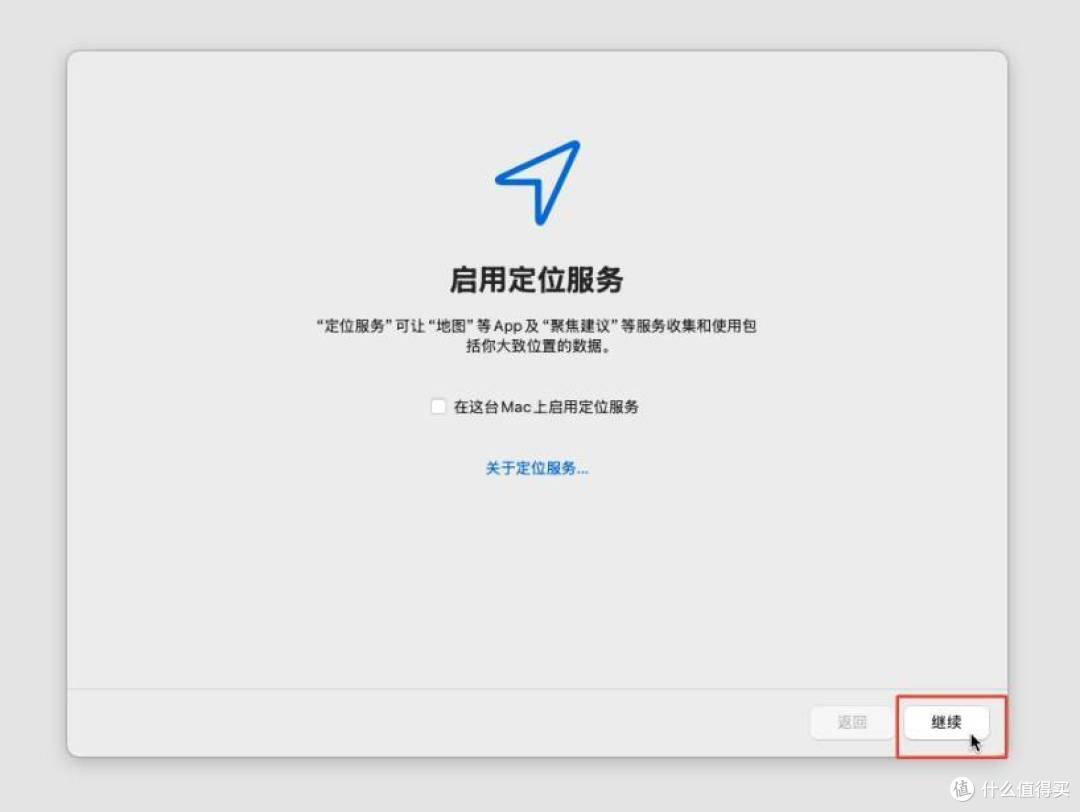Click 返回 to go back
1080x812 pixels.
851,722
